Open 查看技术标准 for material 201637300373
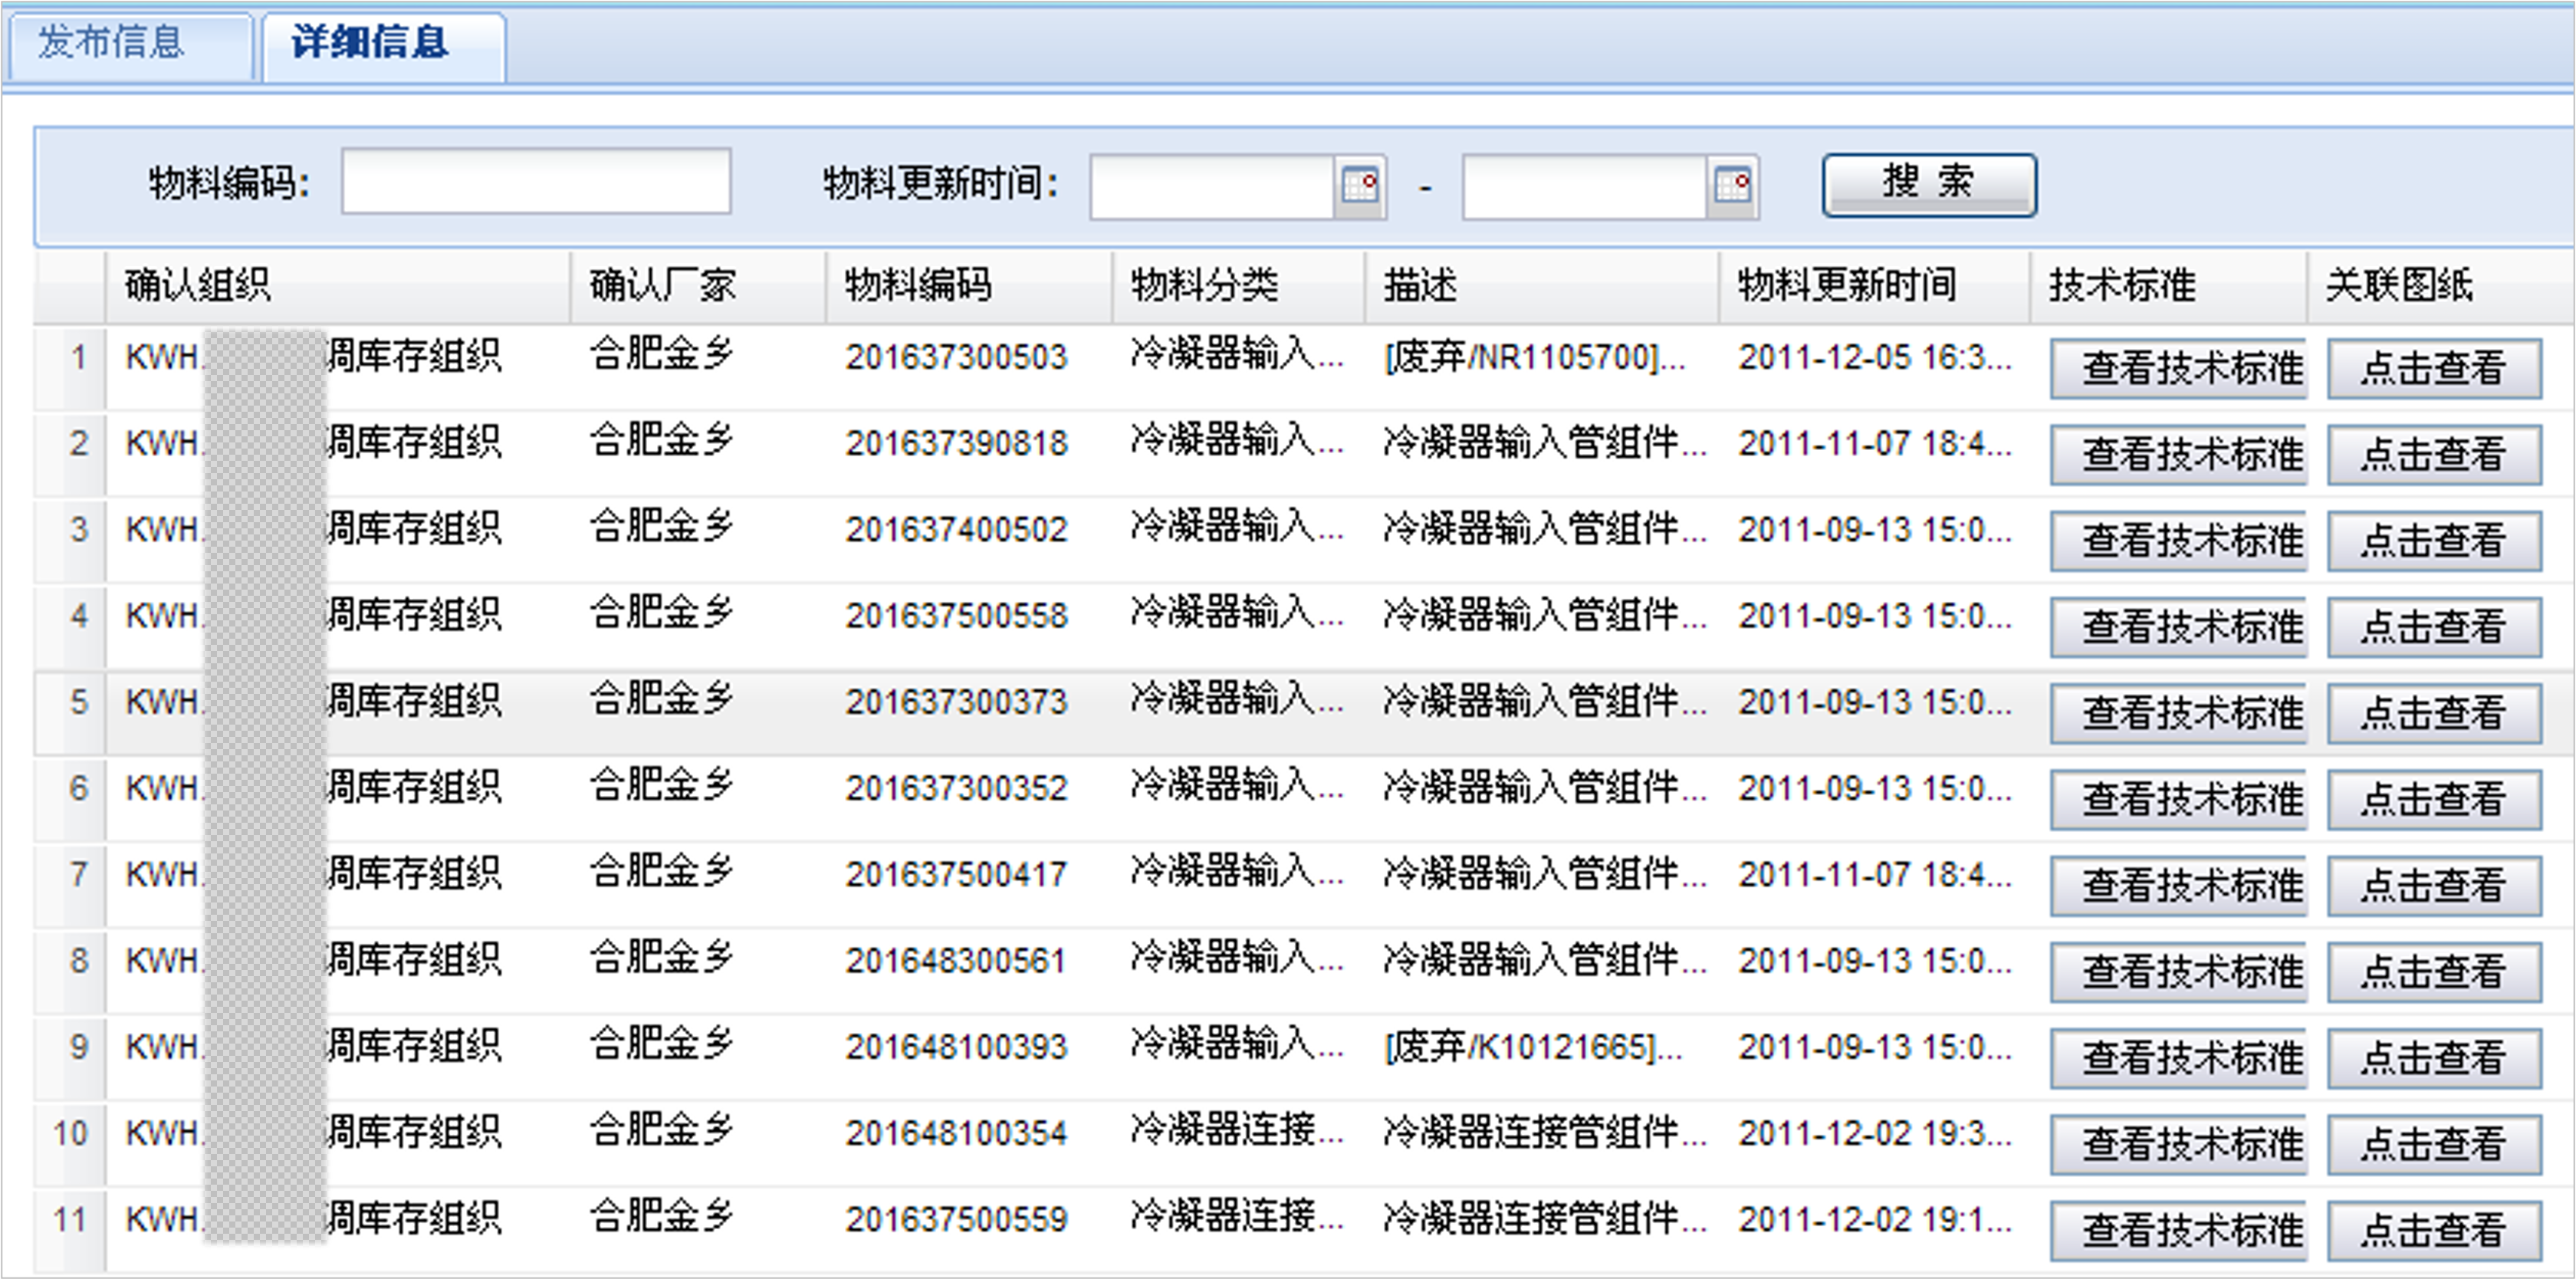This screenshot has width=2576, height=1279. point(2178,713)
